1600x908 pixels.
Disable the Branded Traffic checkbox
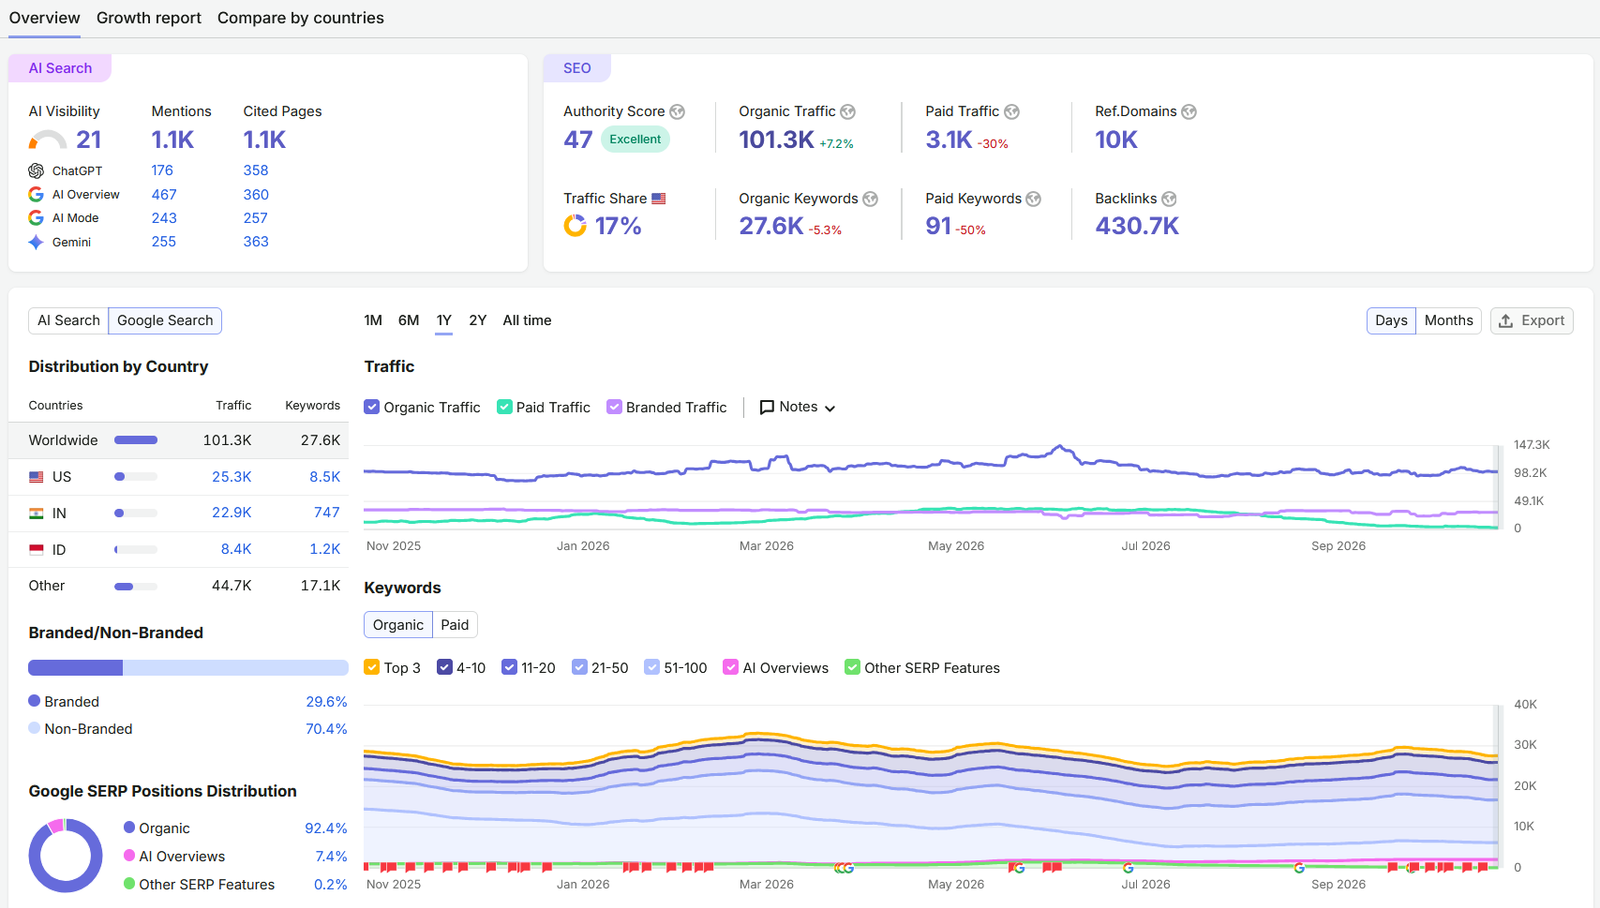click(x=615, y=407)
